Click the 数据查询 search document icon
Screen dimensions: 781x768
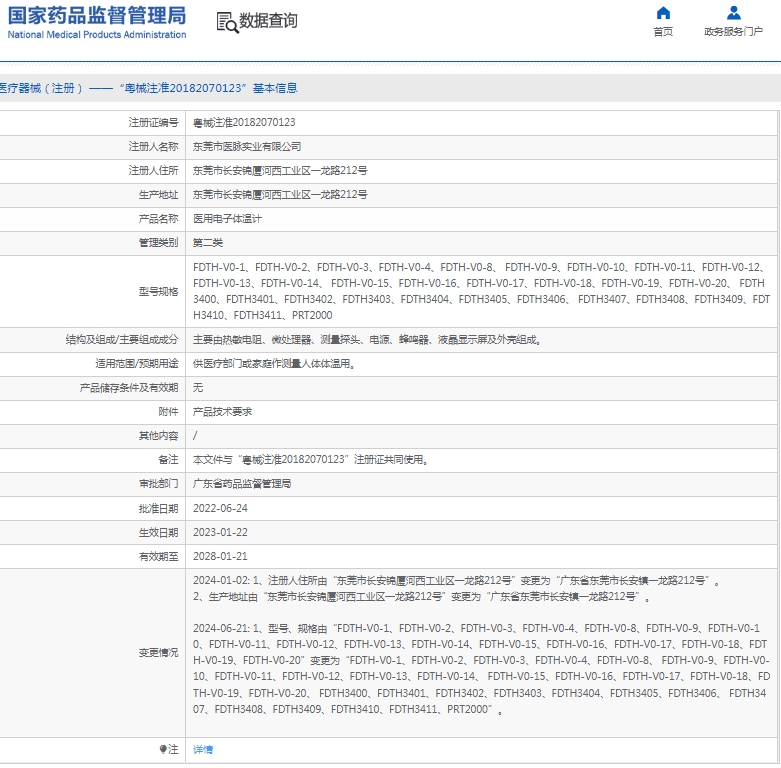[x=228, y=23]
